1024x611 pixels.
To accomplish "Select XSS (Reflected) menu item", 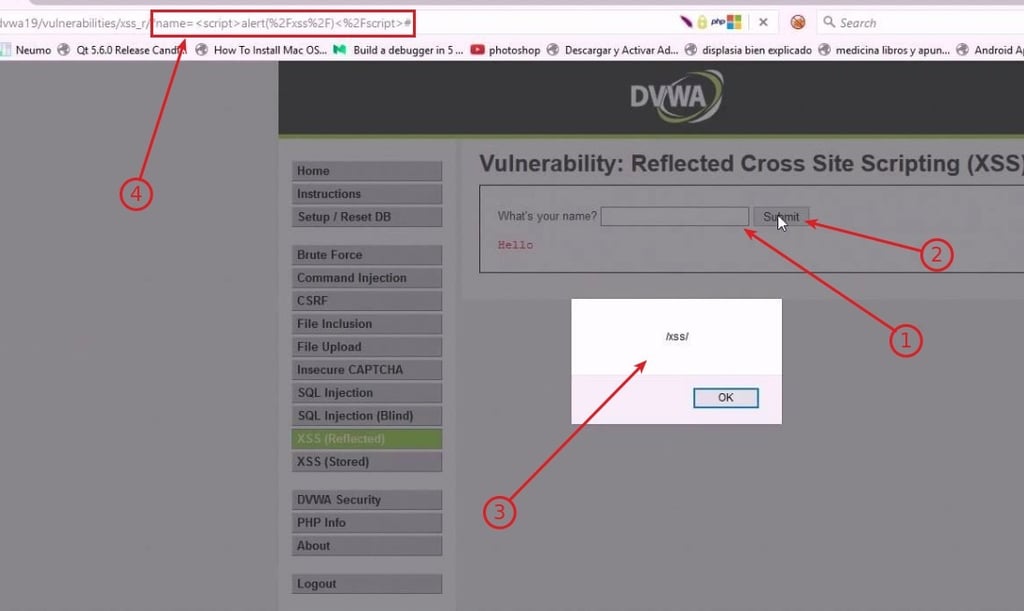I will click(x=366, y=439).
